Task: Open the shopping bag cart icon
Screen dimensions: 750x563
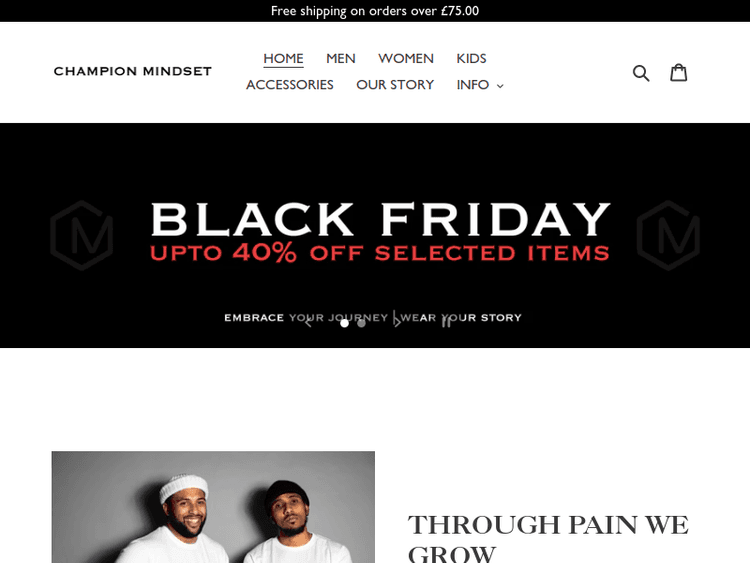Action: coord(678,73)
